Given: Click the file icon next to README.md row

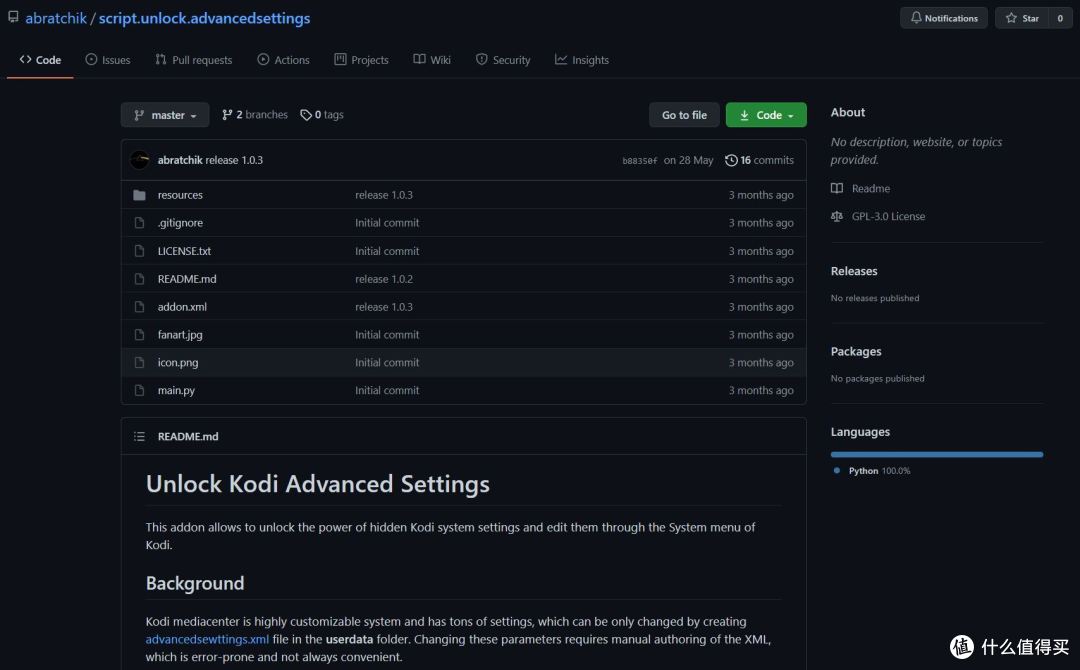Looking at the screenshot, I should [139, 279].
